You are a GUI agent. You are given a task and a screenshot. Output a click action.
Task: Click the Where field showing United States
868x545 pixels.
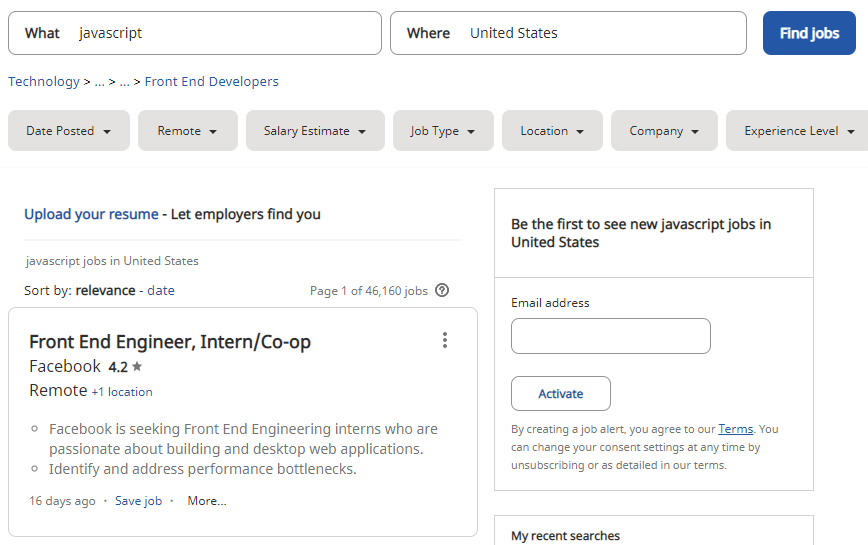[x=568, y=33]
